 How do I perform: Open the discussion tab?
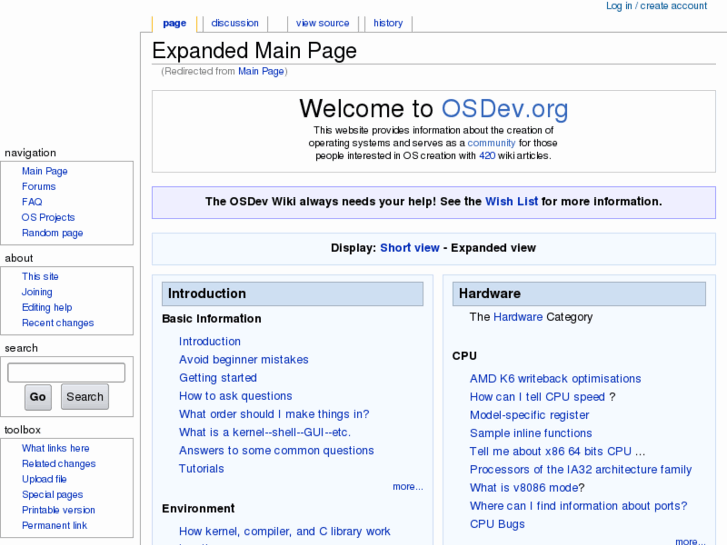tap(234, 23)
